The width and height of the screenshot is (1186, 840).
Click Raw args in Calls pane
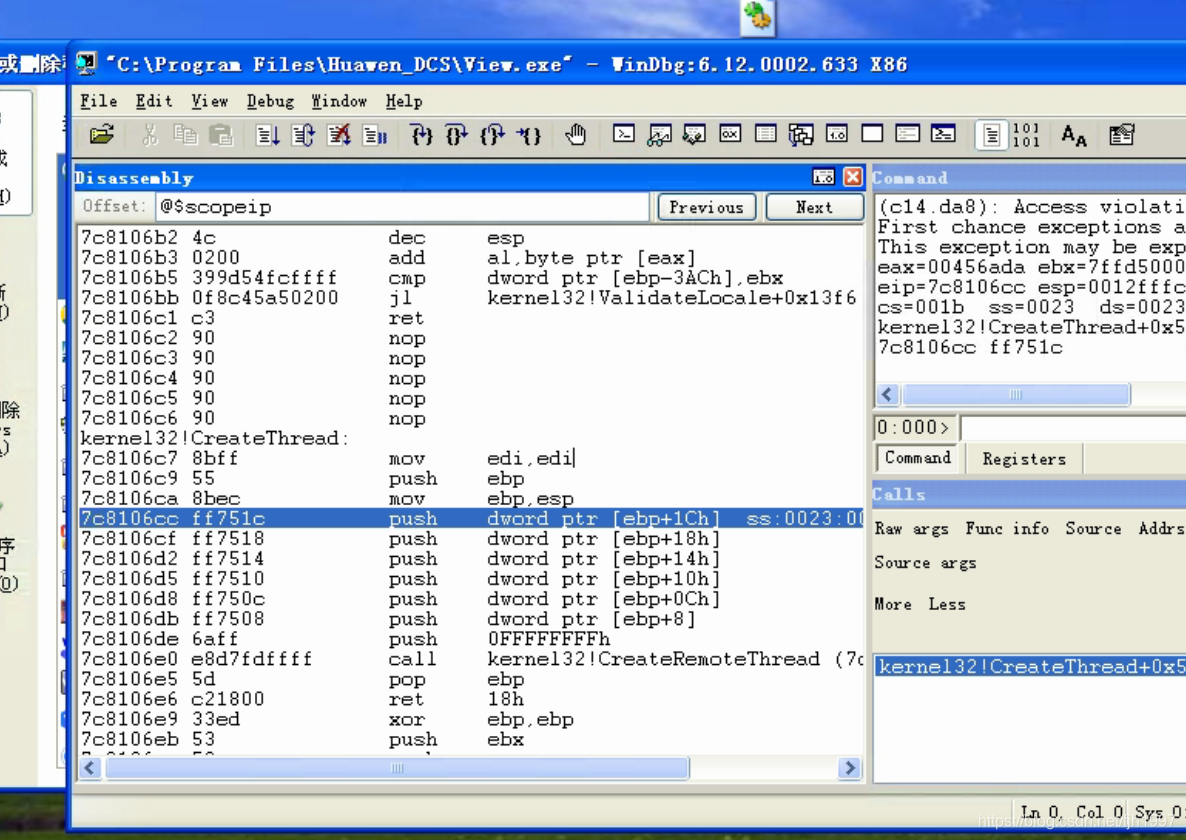(x=911, y=528)
